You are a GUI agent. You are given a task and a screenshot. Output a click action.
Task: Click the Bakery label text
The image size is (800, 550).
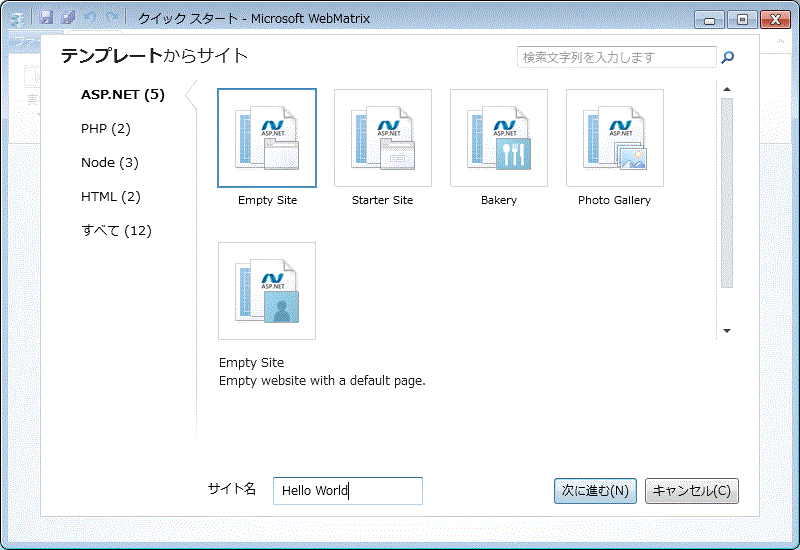(x=499, y=201)
